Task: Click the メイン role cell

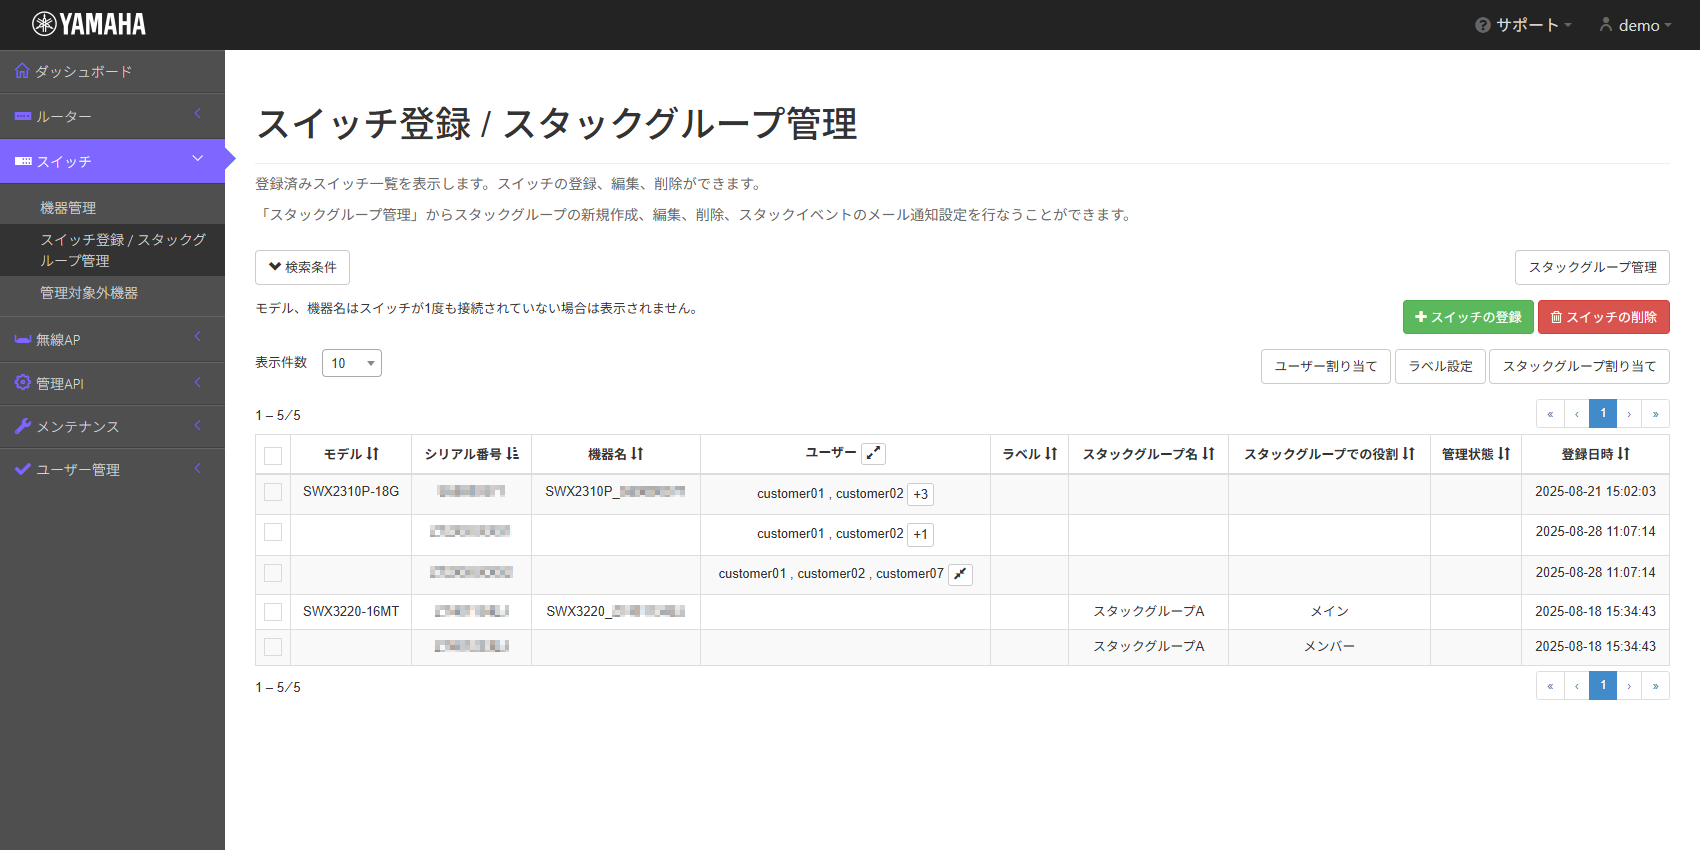Action: 1329,611
